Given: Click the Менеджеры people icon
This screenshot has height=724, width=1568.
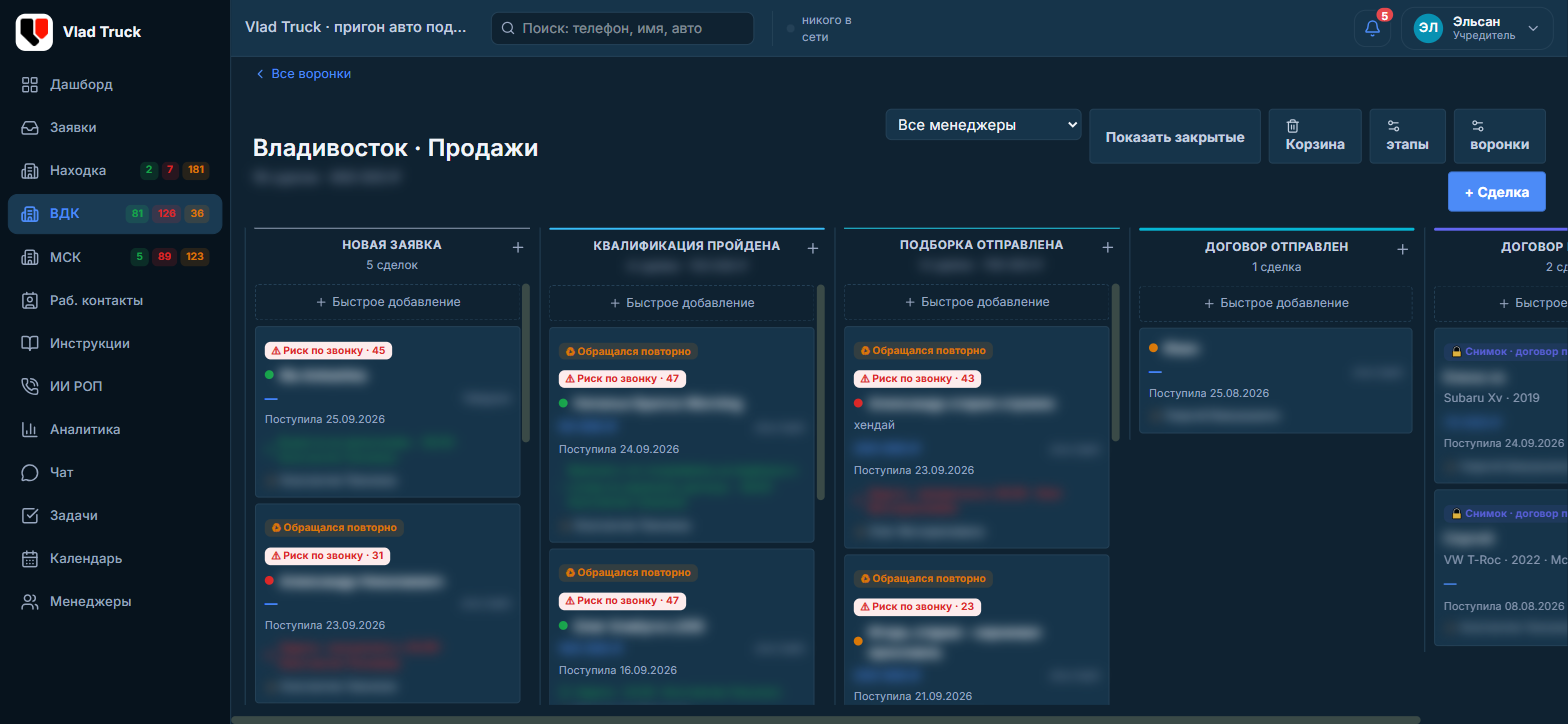Looking at the screenshot, I should click(30, 601).
